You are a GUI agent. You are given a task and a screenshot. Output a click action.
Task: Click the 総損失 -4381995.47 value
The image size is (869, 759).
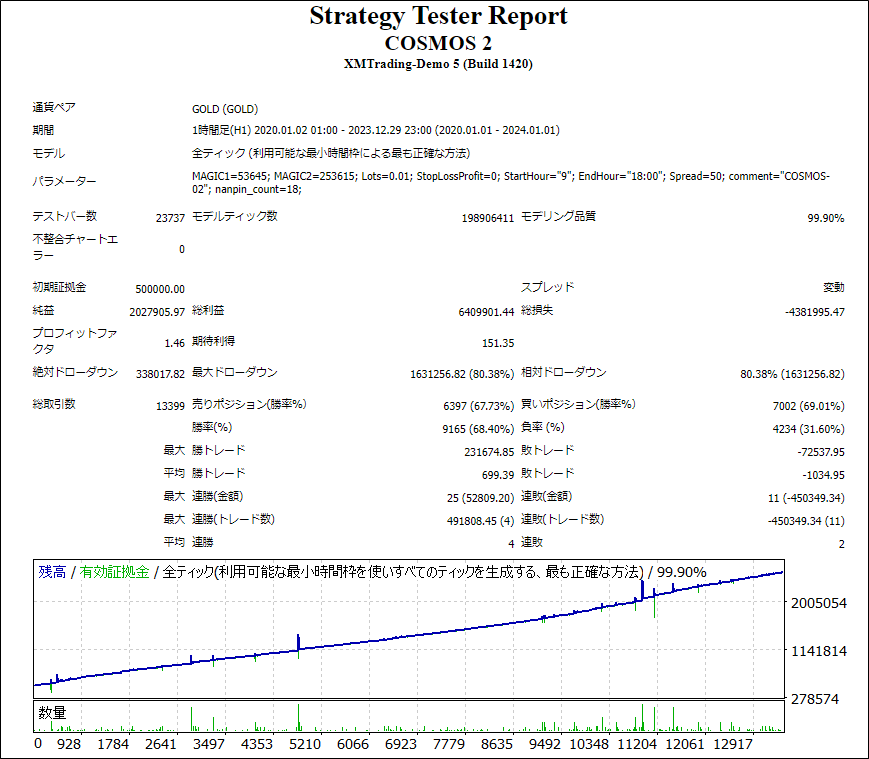[x=815, y=312]
